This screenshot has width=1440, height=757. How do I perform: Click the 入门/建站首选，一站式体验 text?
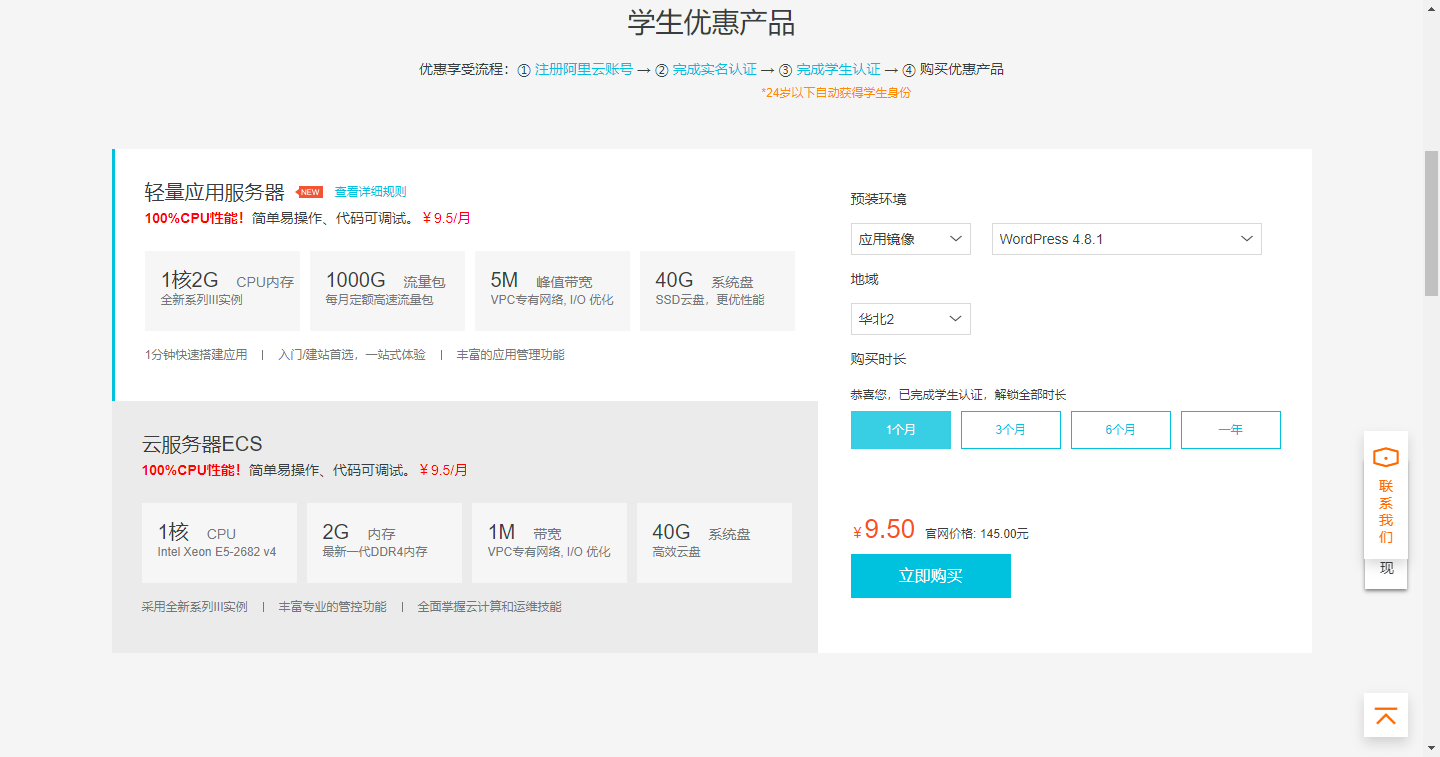click(x=352, y=355)
